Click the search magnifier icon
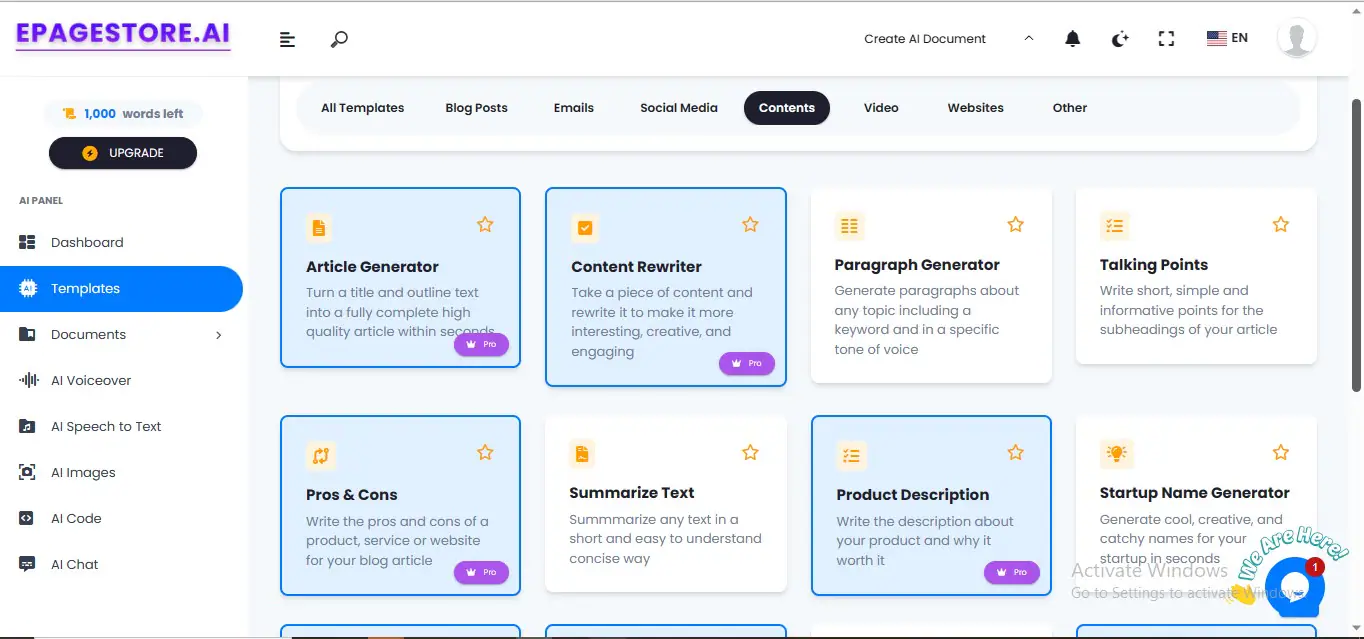Image resolution: width=1364 pixels, height=639 pixels. (339, 39)
